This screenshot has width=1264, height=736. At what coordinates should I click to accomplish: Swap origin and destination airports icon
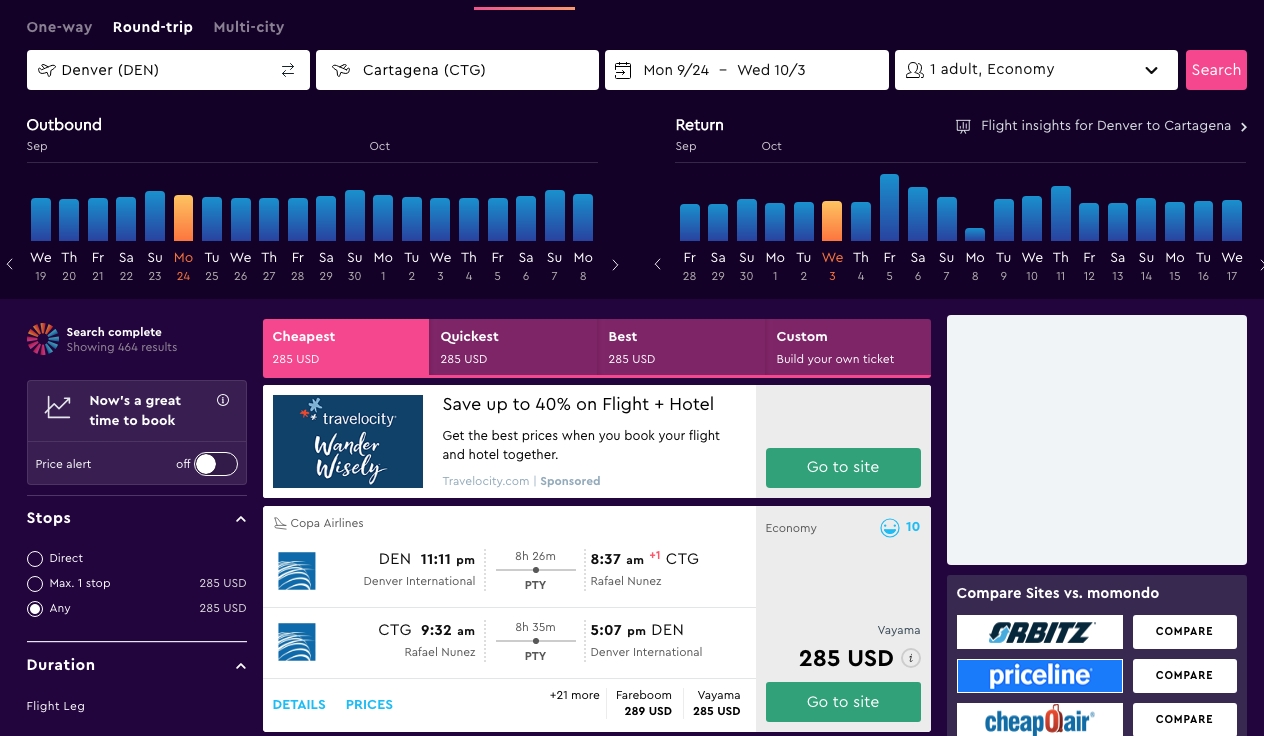tap(288, 70)
